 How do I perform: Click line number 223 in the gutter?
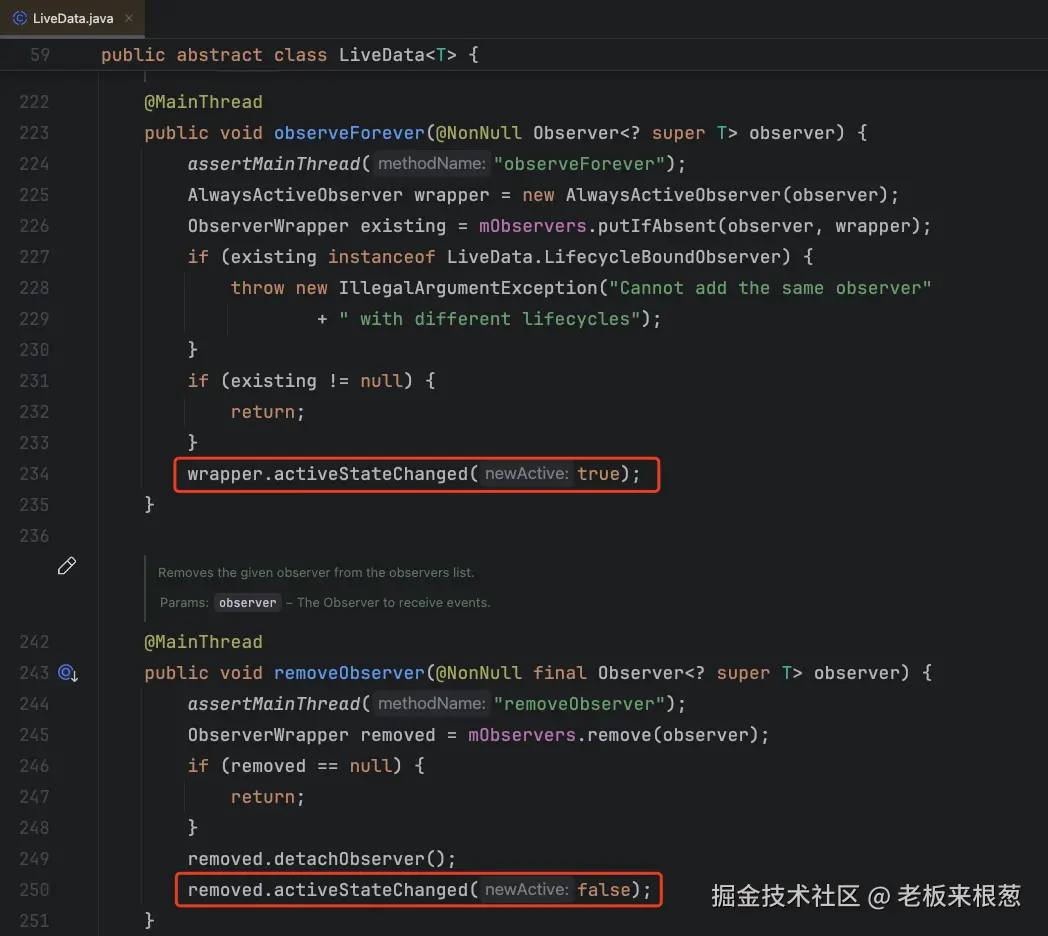pos(34,133)
